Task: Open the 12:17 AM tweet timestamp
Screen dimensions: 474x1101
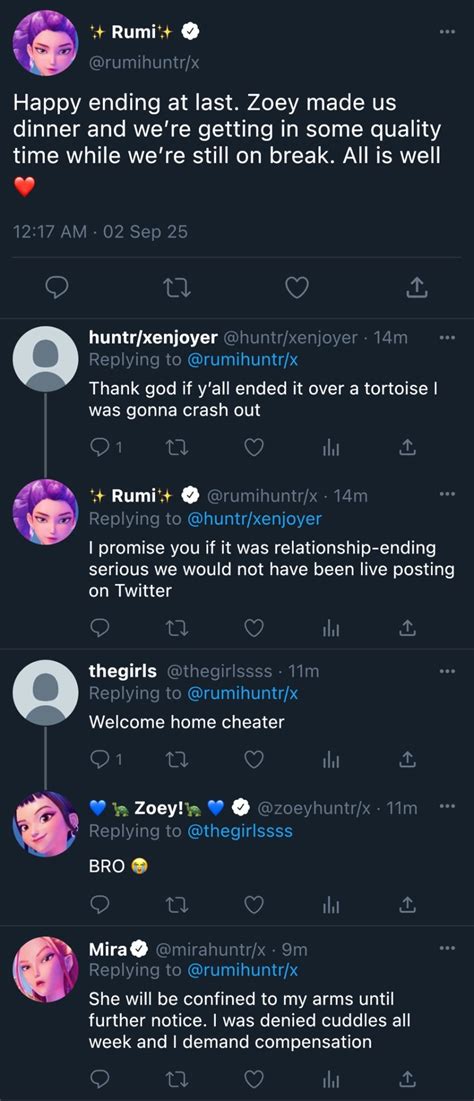Action: click(51, 232)
